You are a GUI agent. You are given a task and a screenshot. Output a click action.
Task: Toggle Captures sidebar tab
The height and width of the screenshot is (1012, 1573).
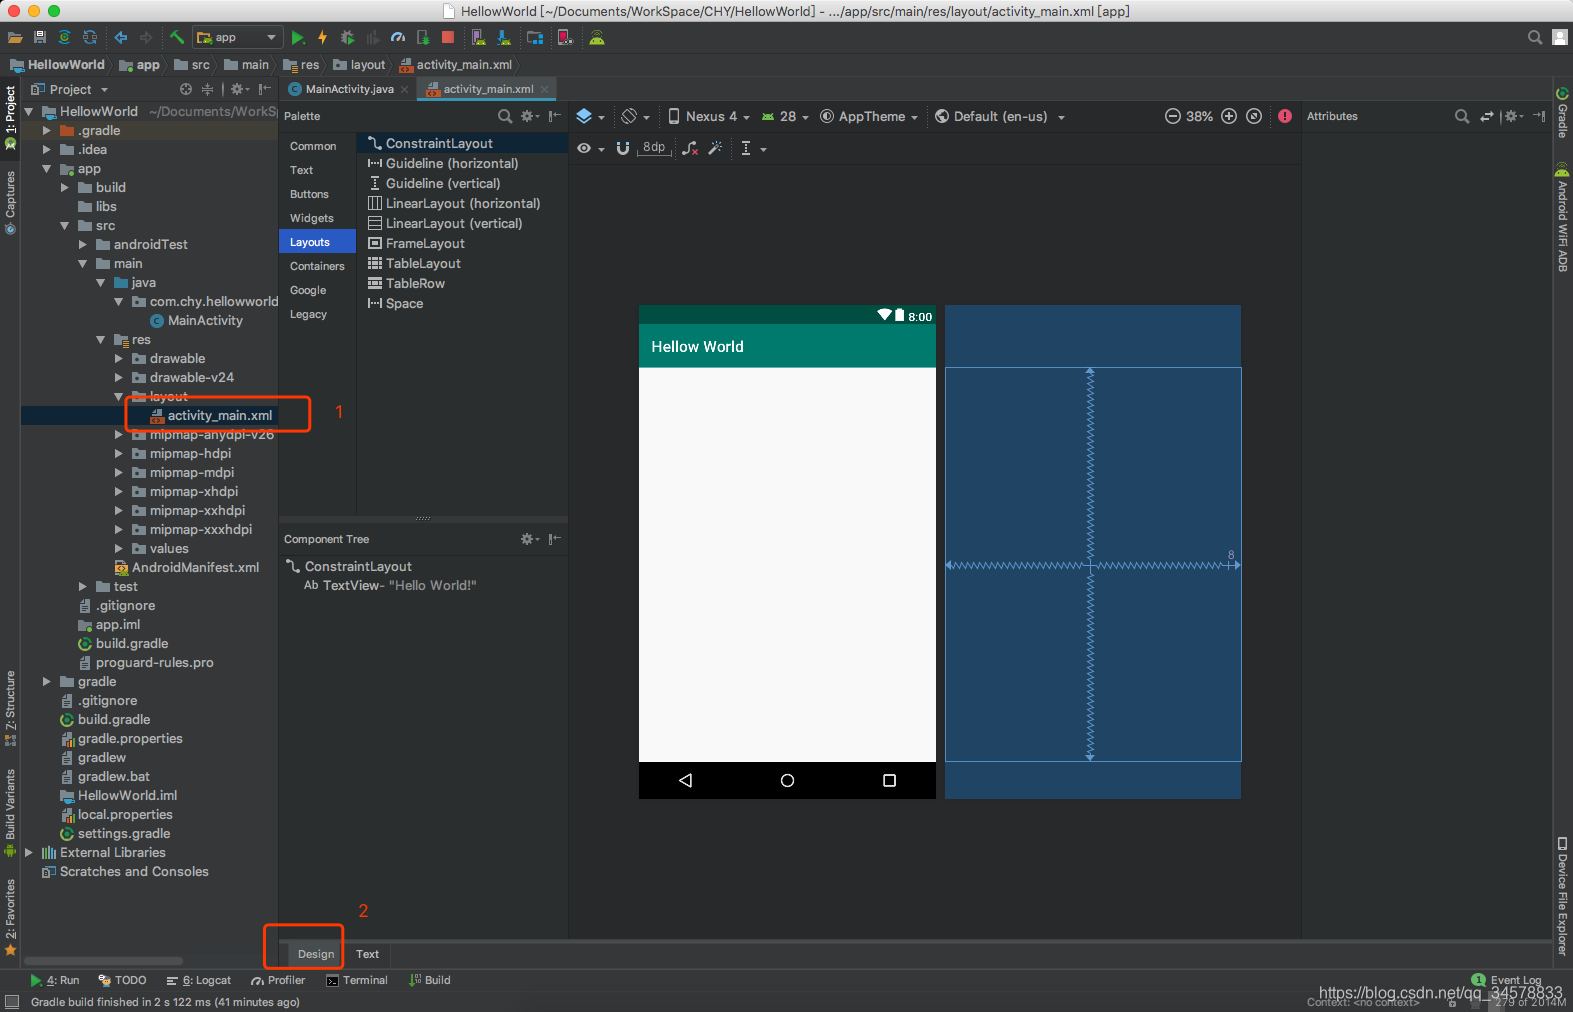pyautogui.click(x=10, y=202)
